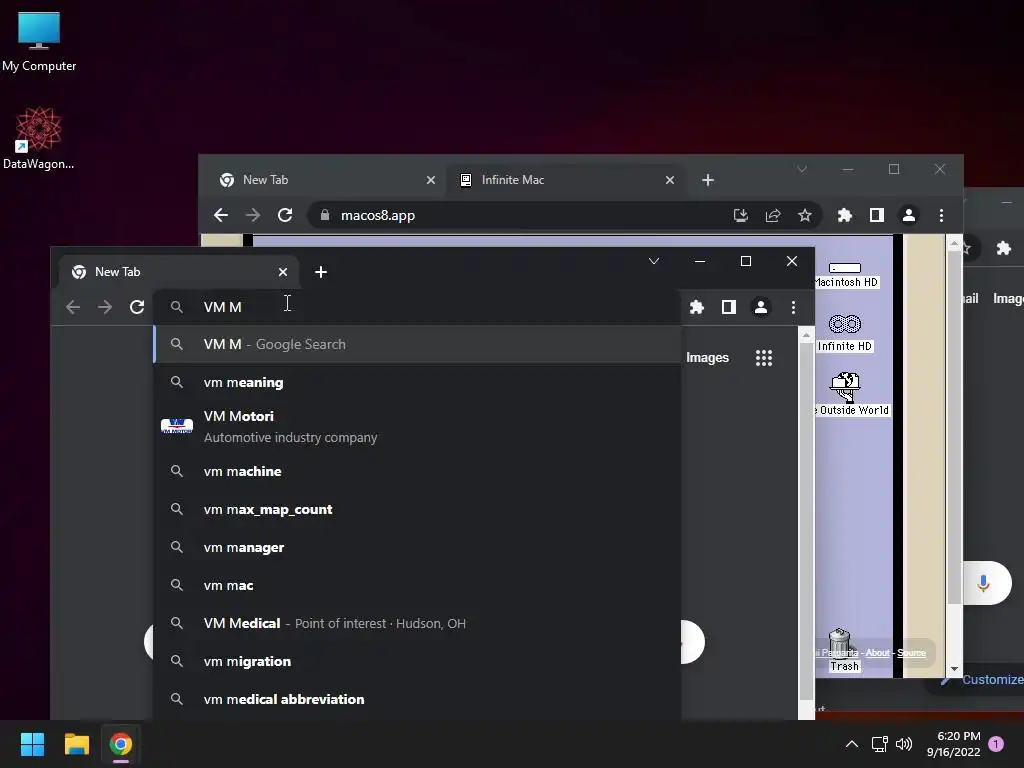Open Windows Start menu
Viewport: 1024px width, 768px height.
click(32, 744)
